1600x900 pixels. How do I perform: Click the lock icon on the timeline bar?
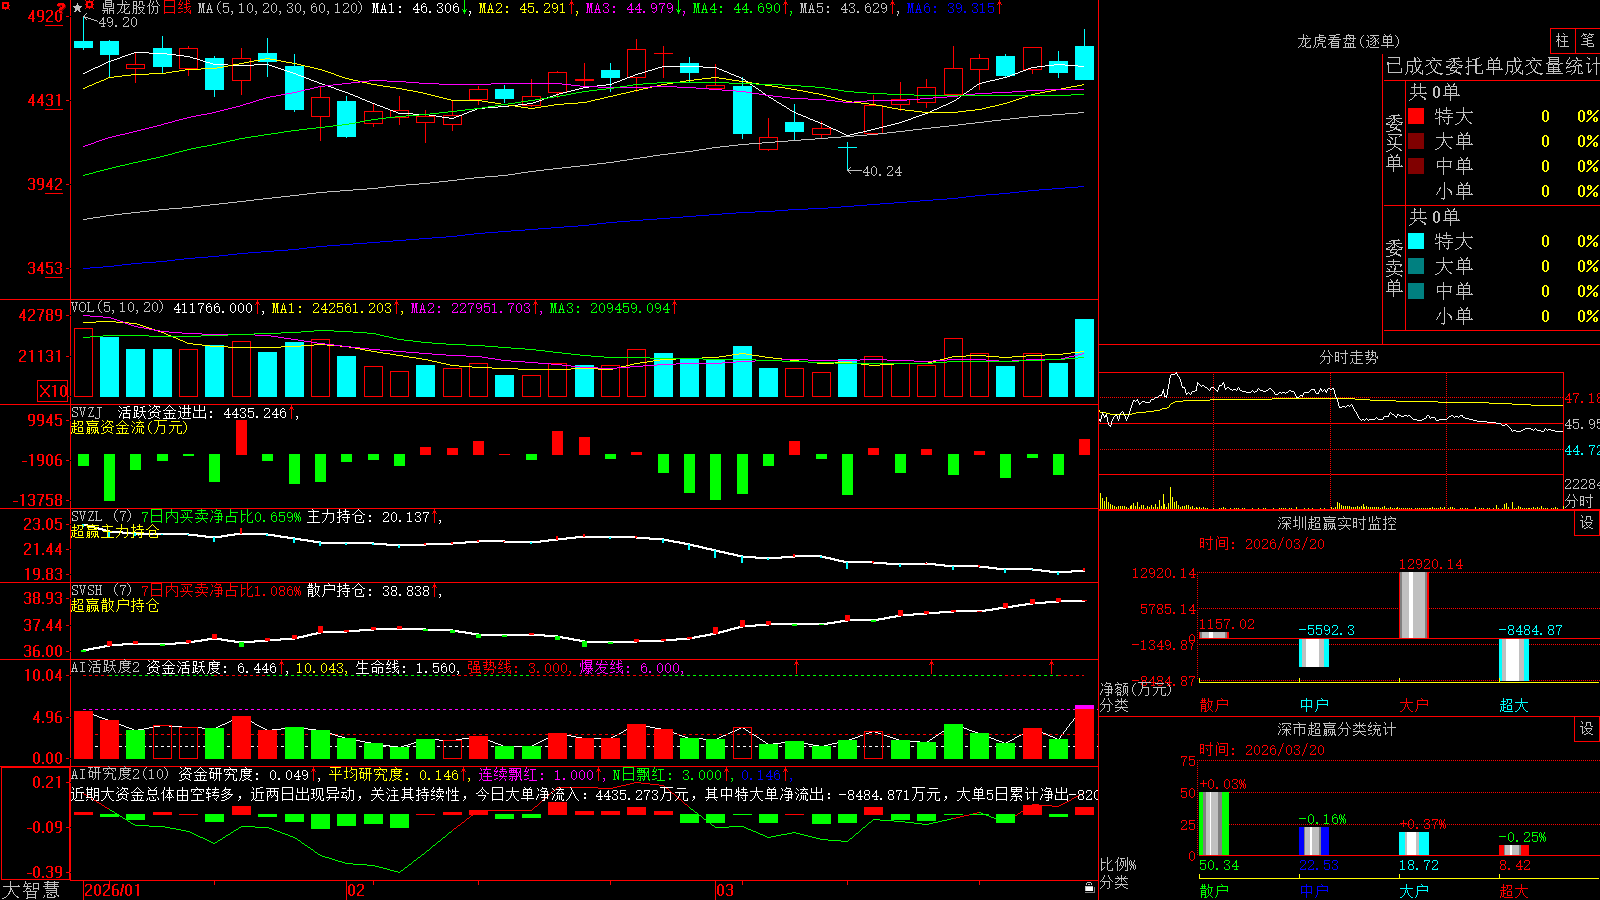tap(1089, 888)
